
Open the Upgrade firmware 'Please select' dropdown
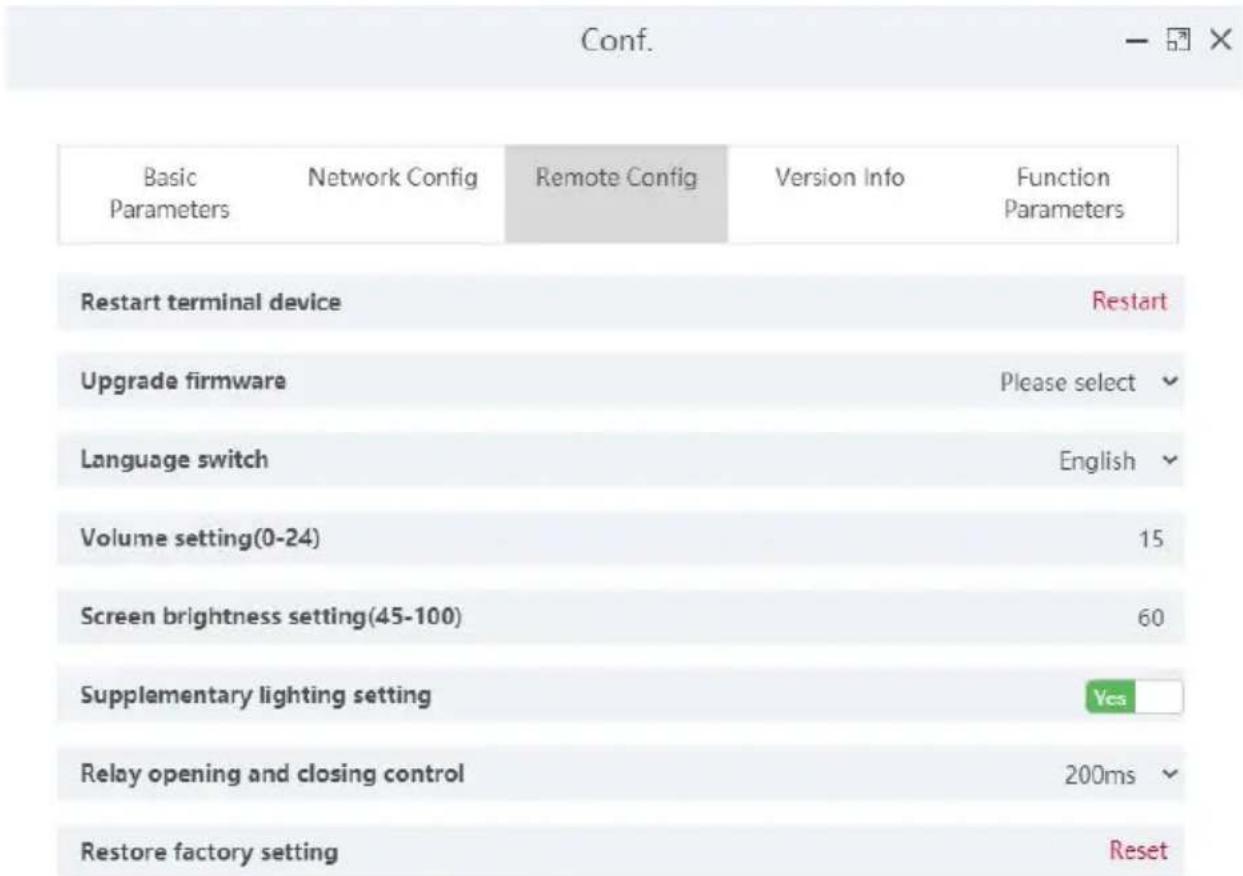pyautogui.click(x=1090, y=382)
